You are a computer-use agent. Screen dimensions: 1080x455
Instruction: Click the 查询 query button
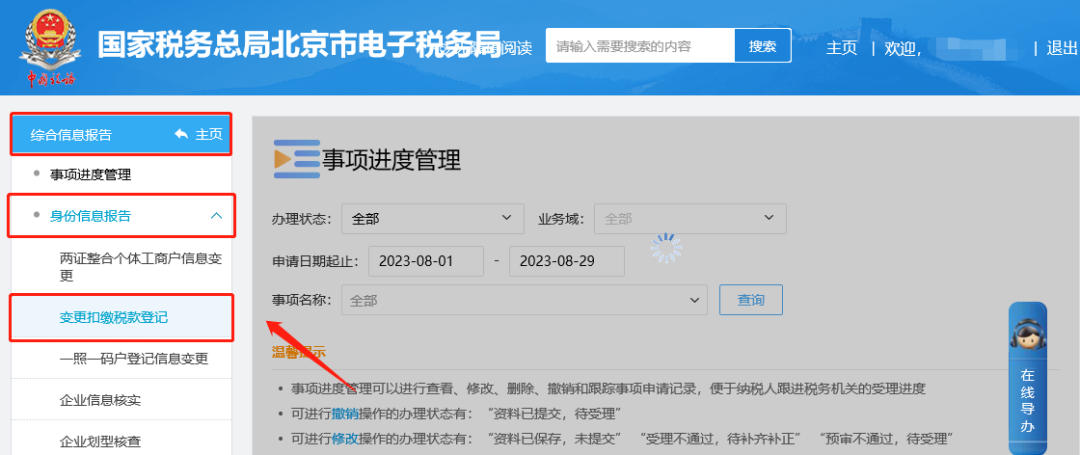(751, 300)
